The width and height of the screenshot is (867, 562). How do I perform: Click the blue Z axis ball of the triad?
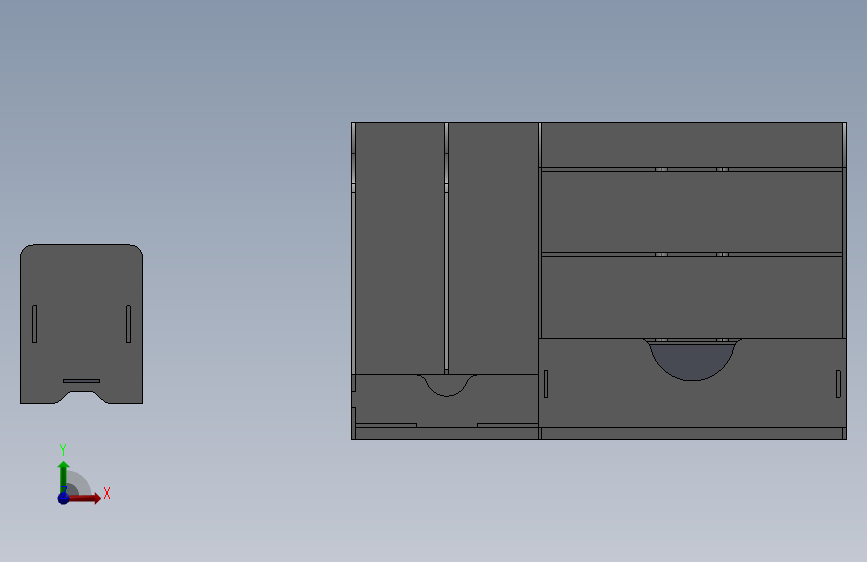coord(64,498)
